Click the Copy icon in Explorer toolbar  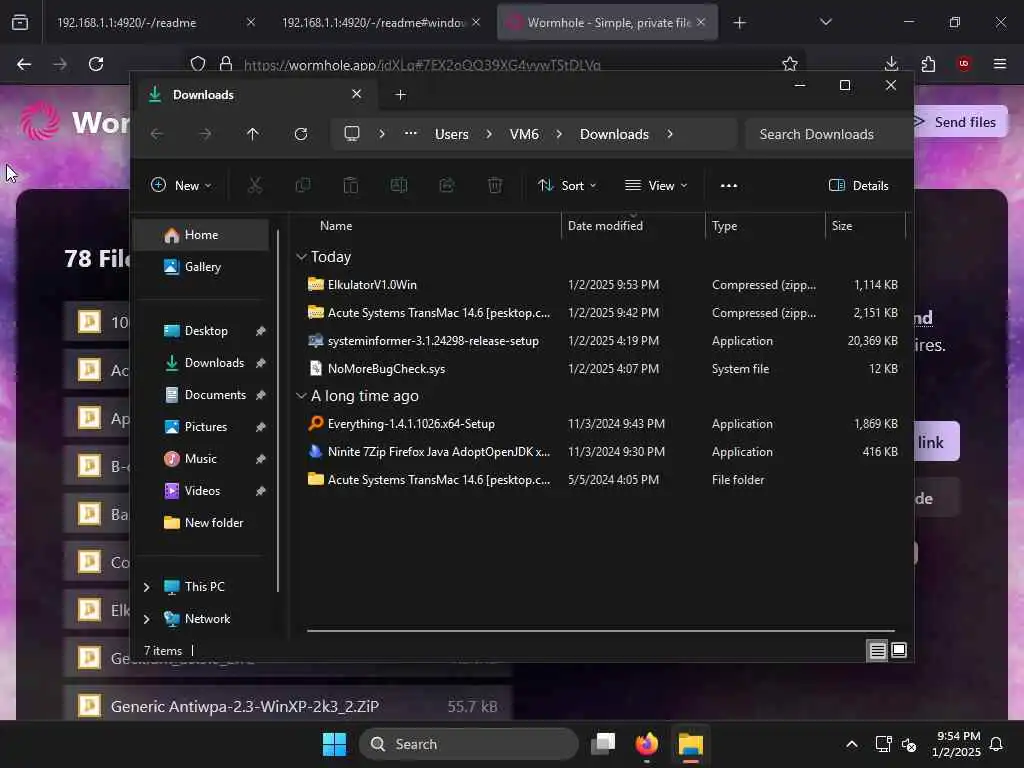click(x=302, y=185)
